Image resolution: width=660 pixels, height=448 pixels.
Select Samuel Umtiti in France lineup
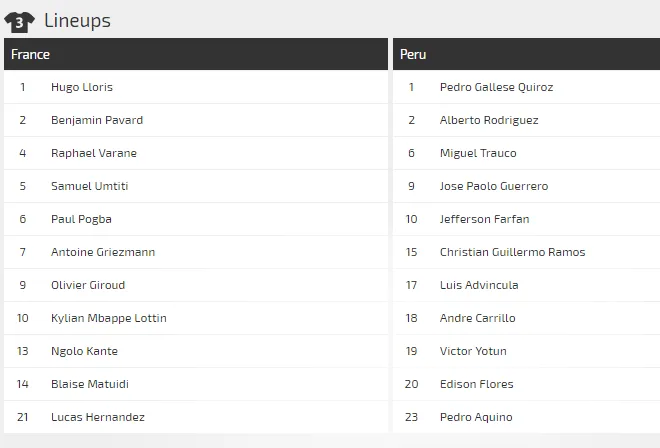tap(89, 186)
